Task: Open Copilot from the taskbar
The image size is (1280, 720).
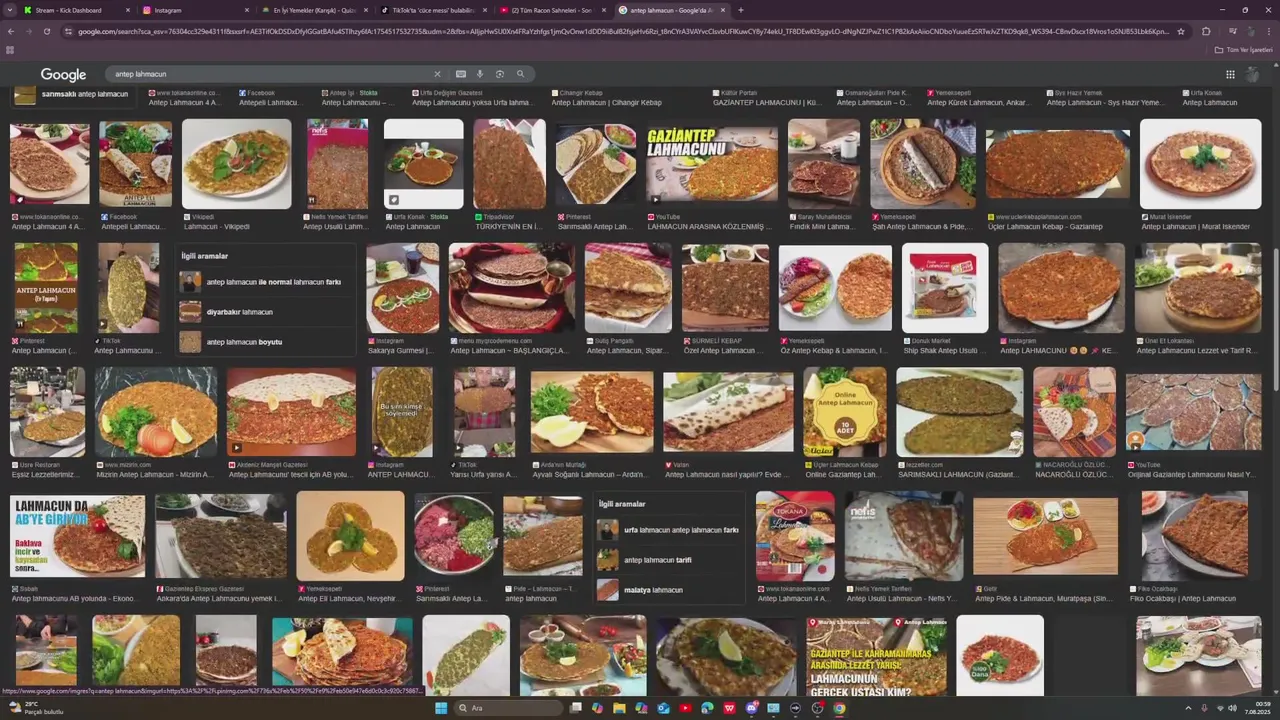Action: [x=597, y=708]
